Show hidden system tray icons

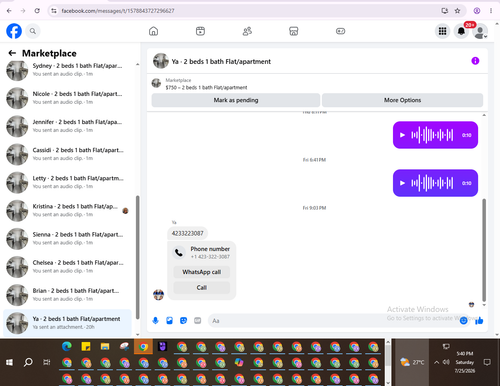point(436,362)
